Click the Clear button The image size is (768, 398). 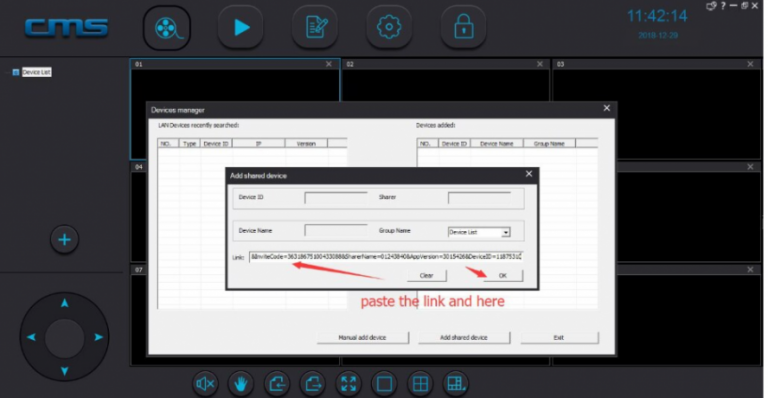427,276
